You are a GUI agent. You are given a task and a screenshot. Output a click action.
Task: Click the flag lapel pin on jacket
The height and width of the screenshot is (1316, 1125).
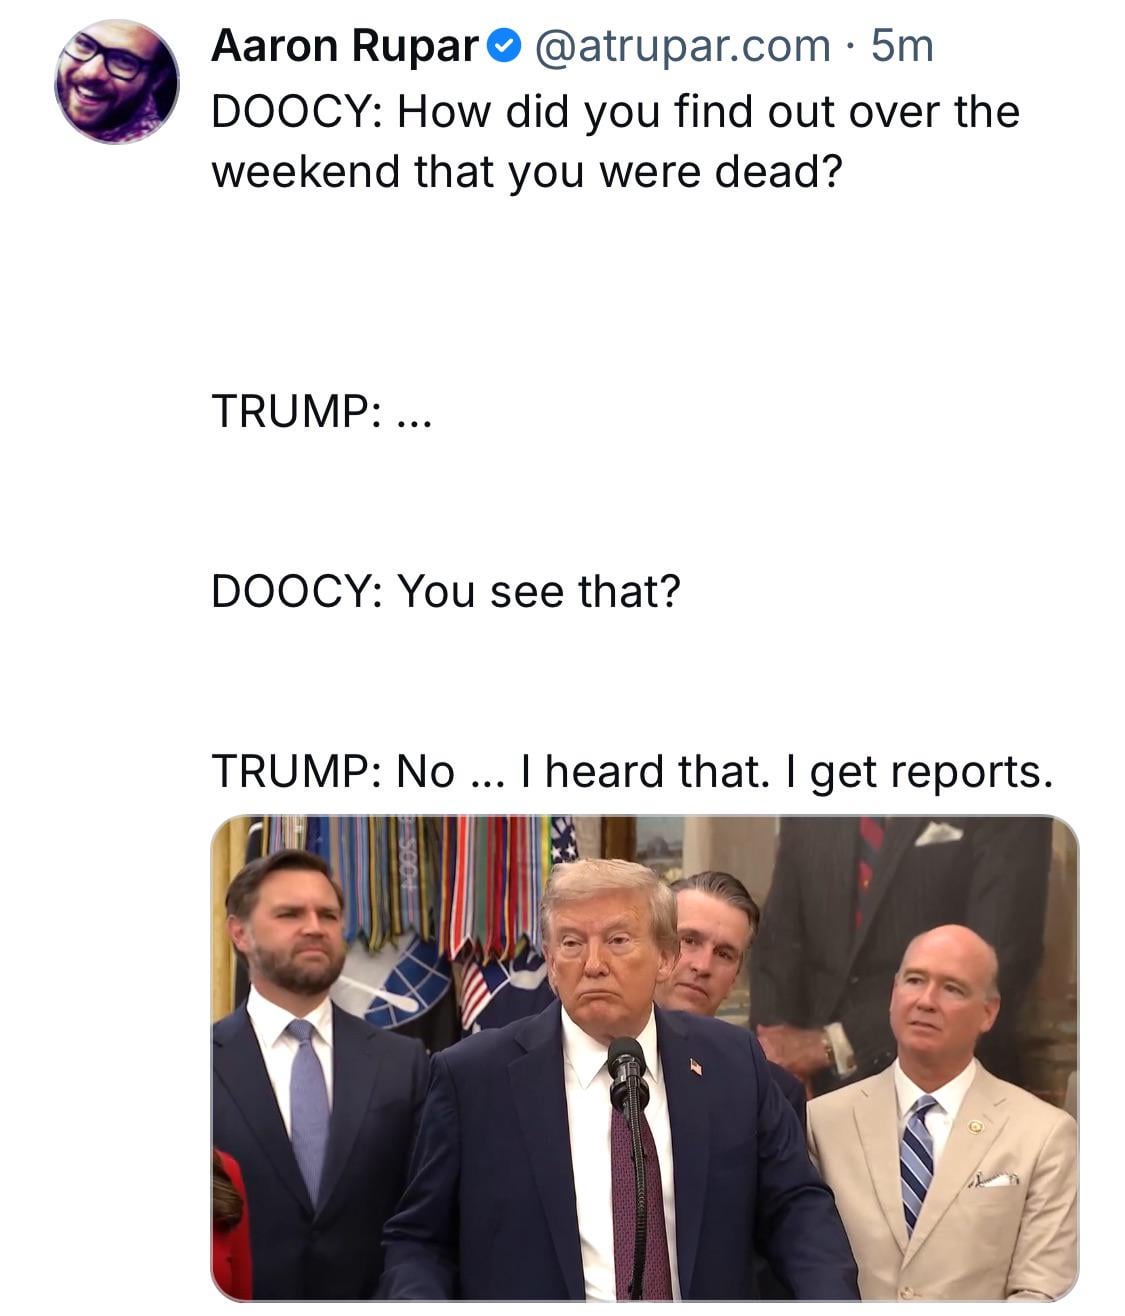pos(696,1067)
